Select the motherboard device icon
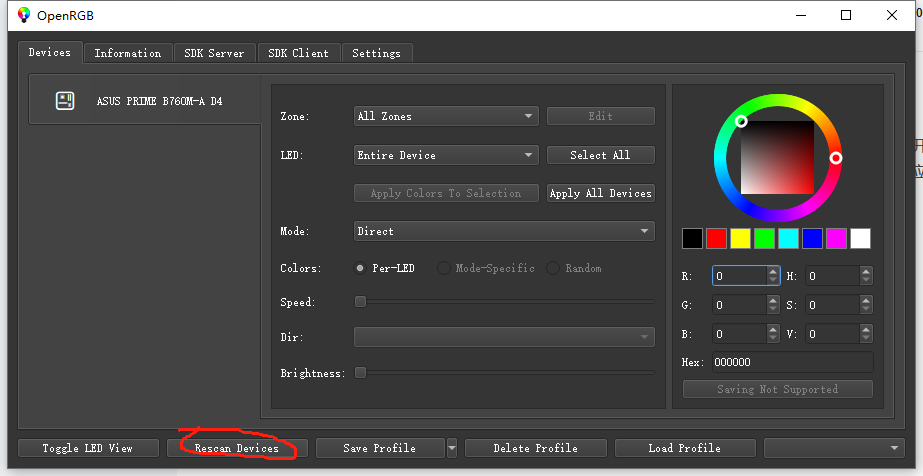 (x=65, y=101)
